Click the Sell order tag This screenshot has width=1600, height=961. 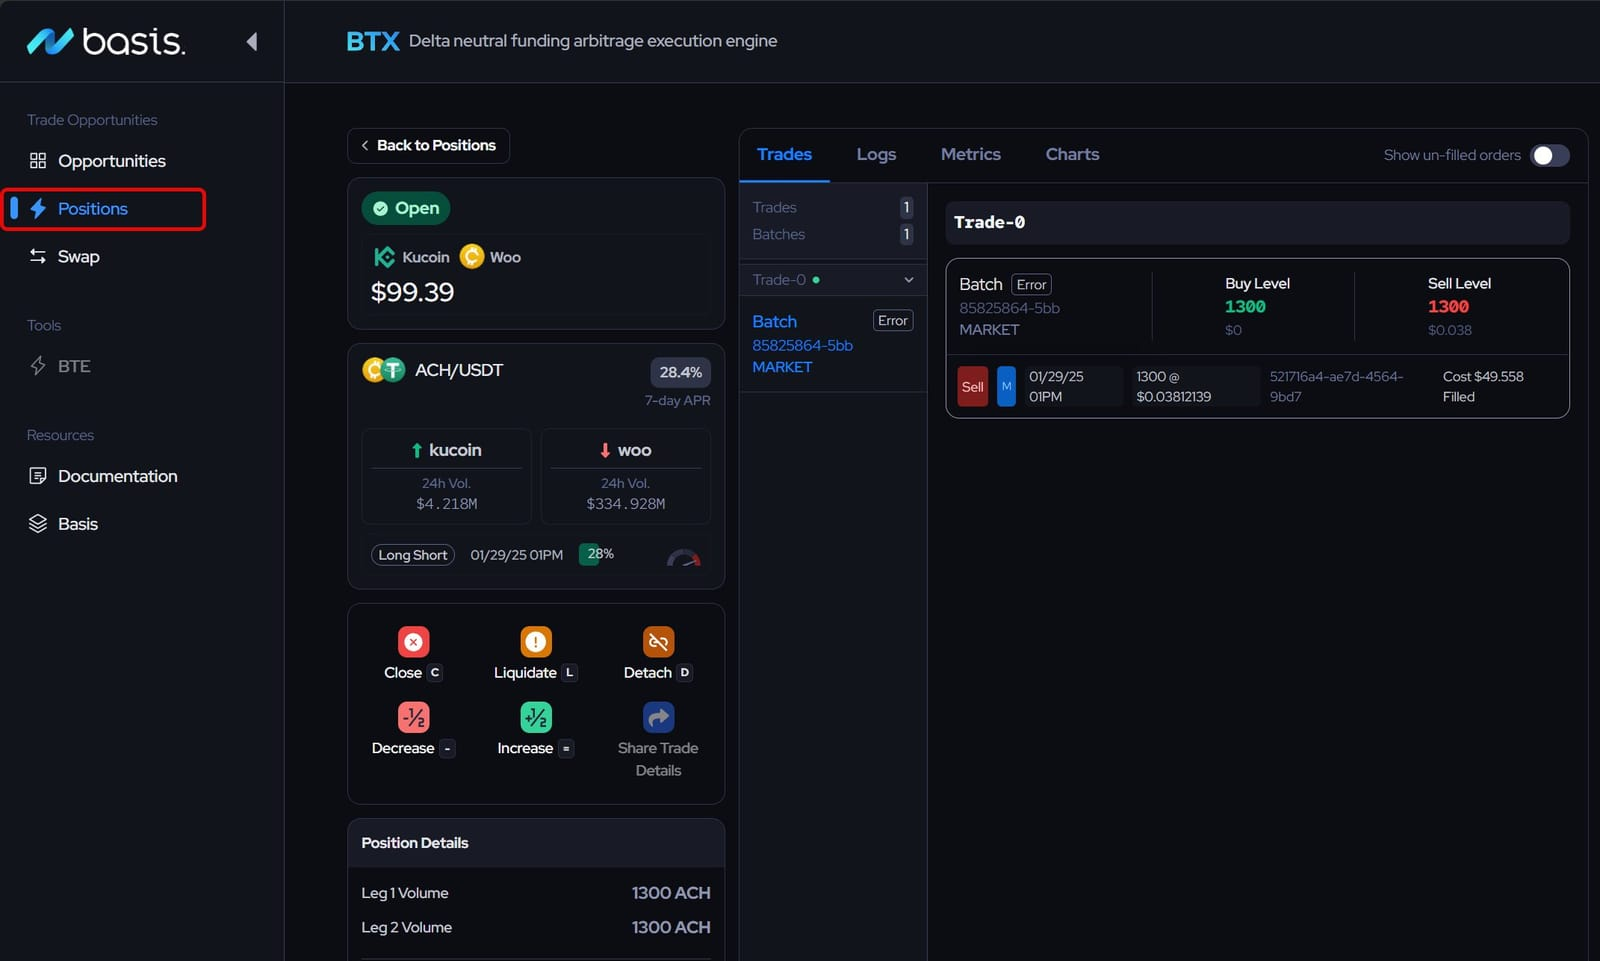(972, 387)
